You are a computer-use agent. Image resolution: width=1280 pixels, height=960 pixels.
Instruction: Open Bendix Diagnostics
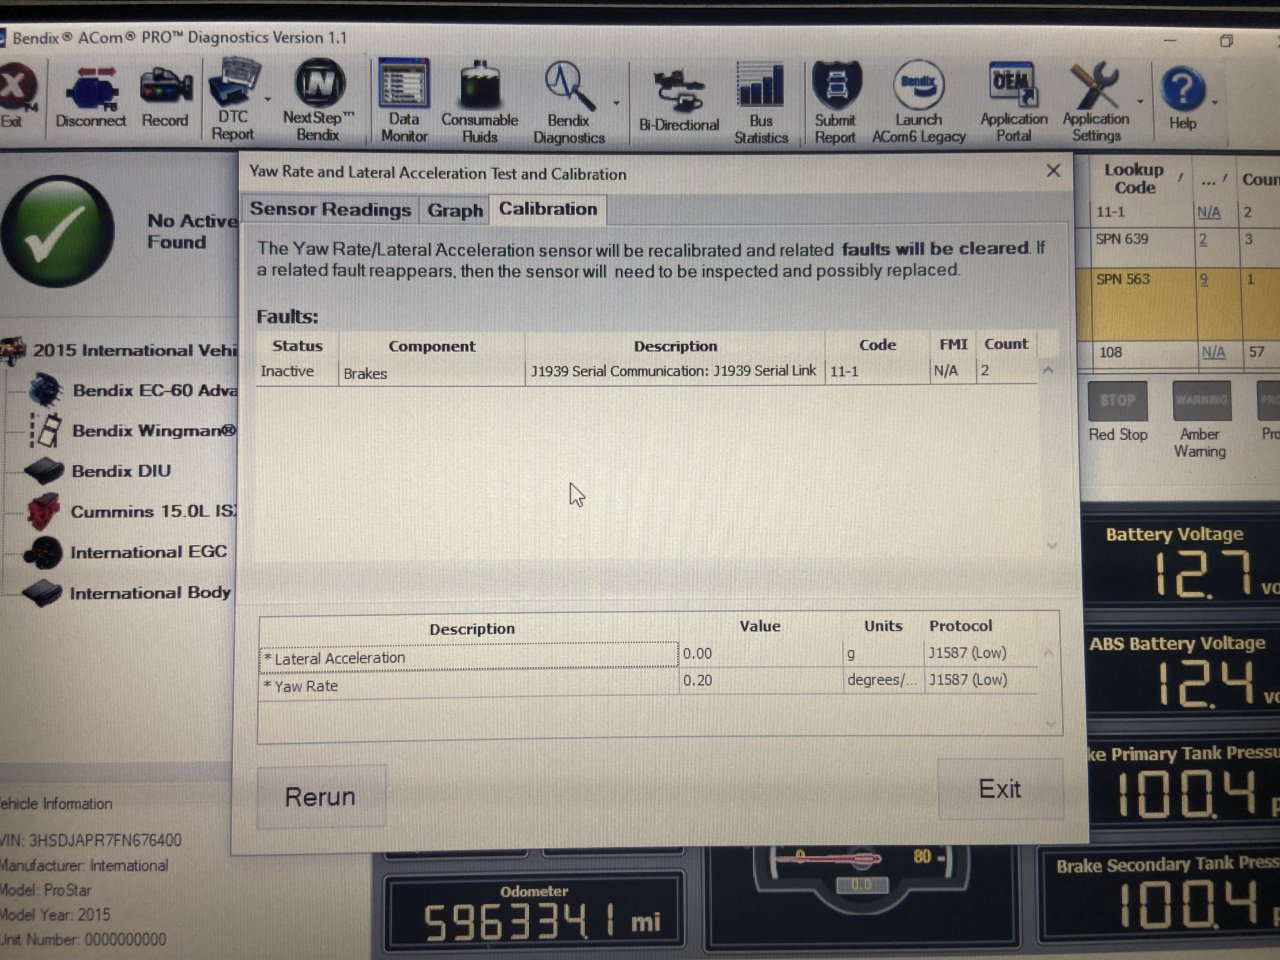coord(568,102)
